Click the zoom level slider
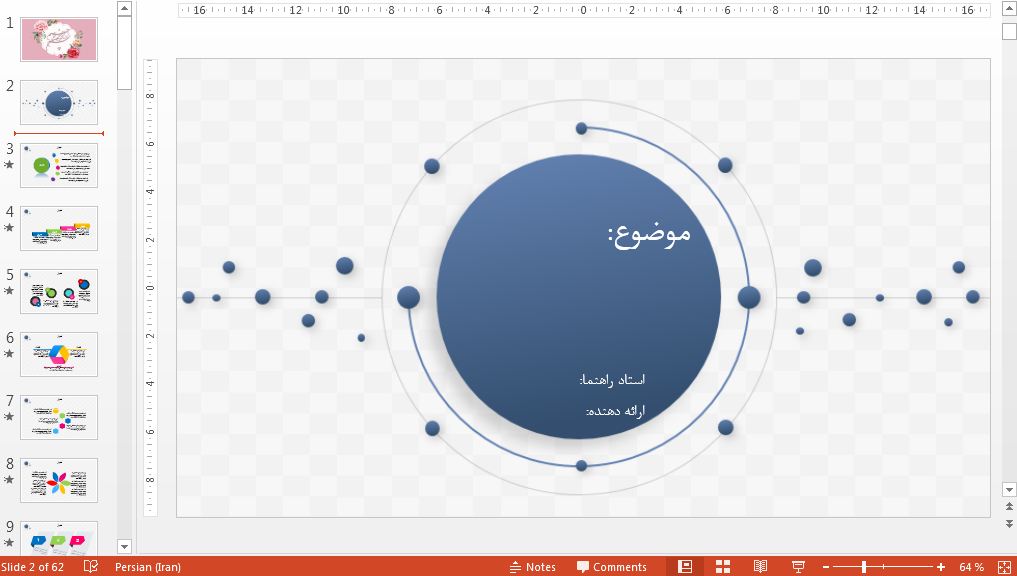 coord(865,566)
